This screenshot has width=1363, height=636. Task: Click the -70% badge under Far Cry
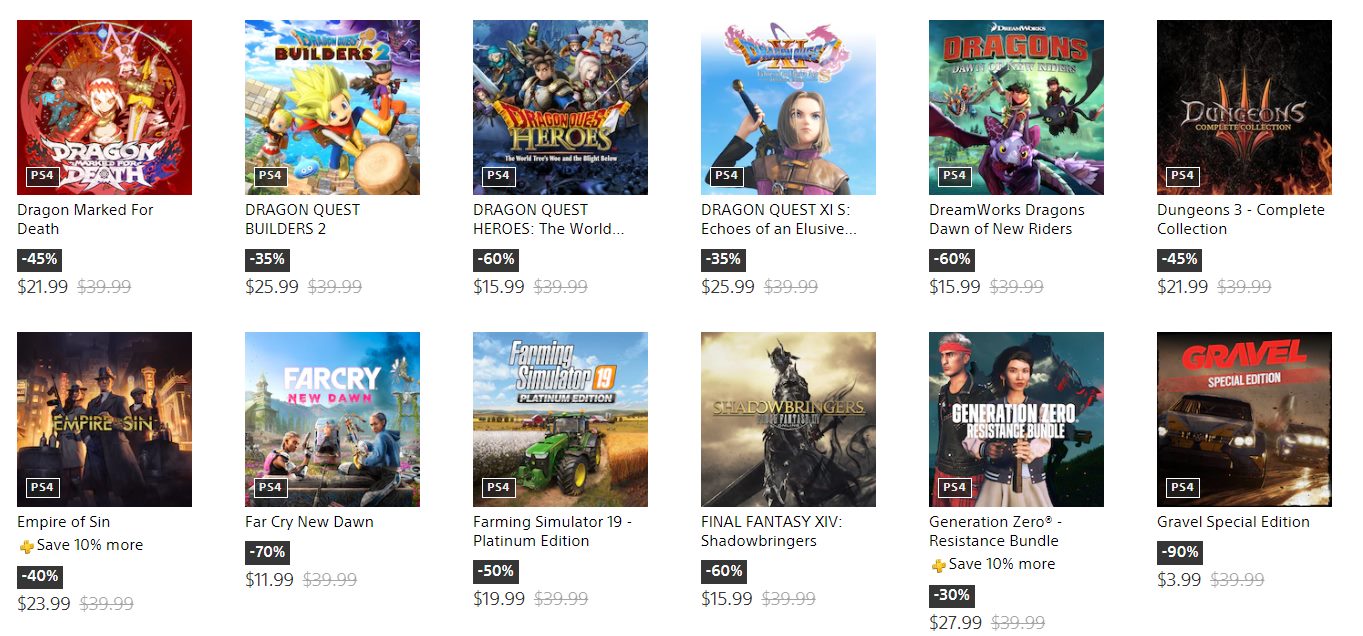coord(267,552)
